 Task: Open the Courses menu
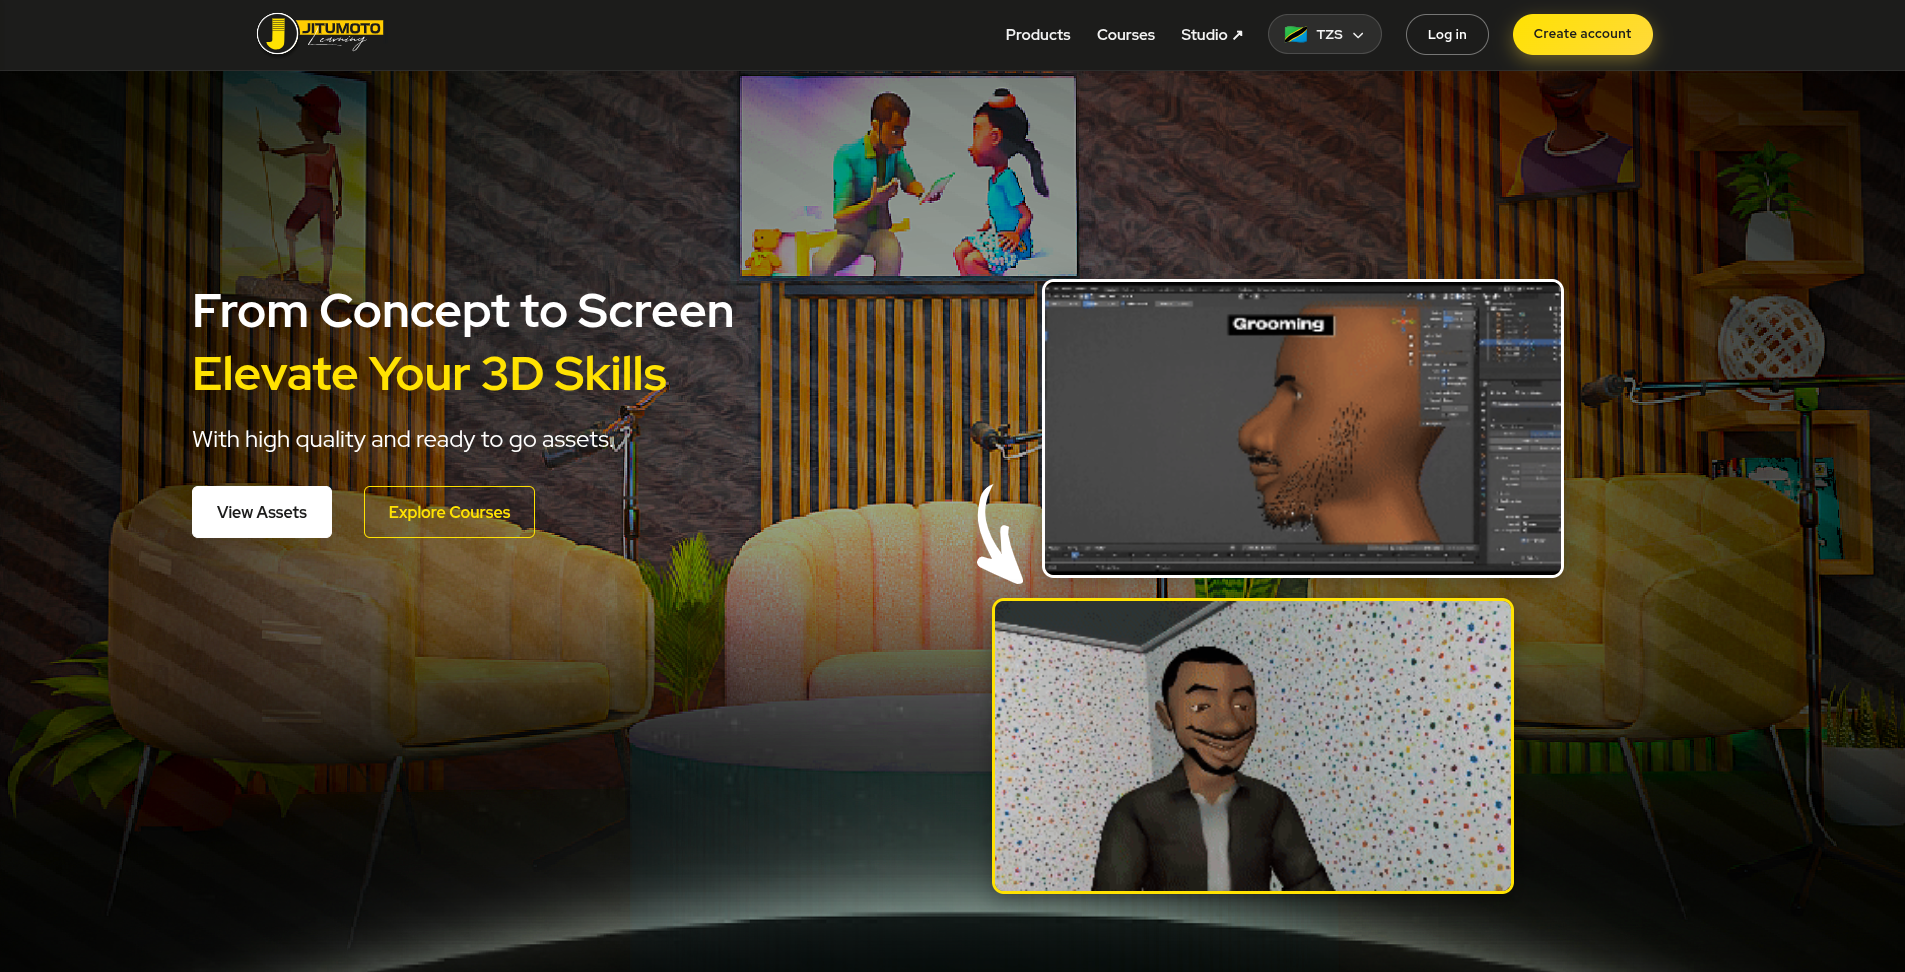(1125, 34)
